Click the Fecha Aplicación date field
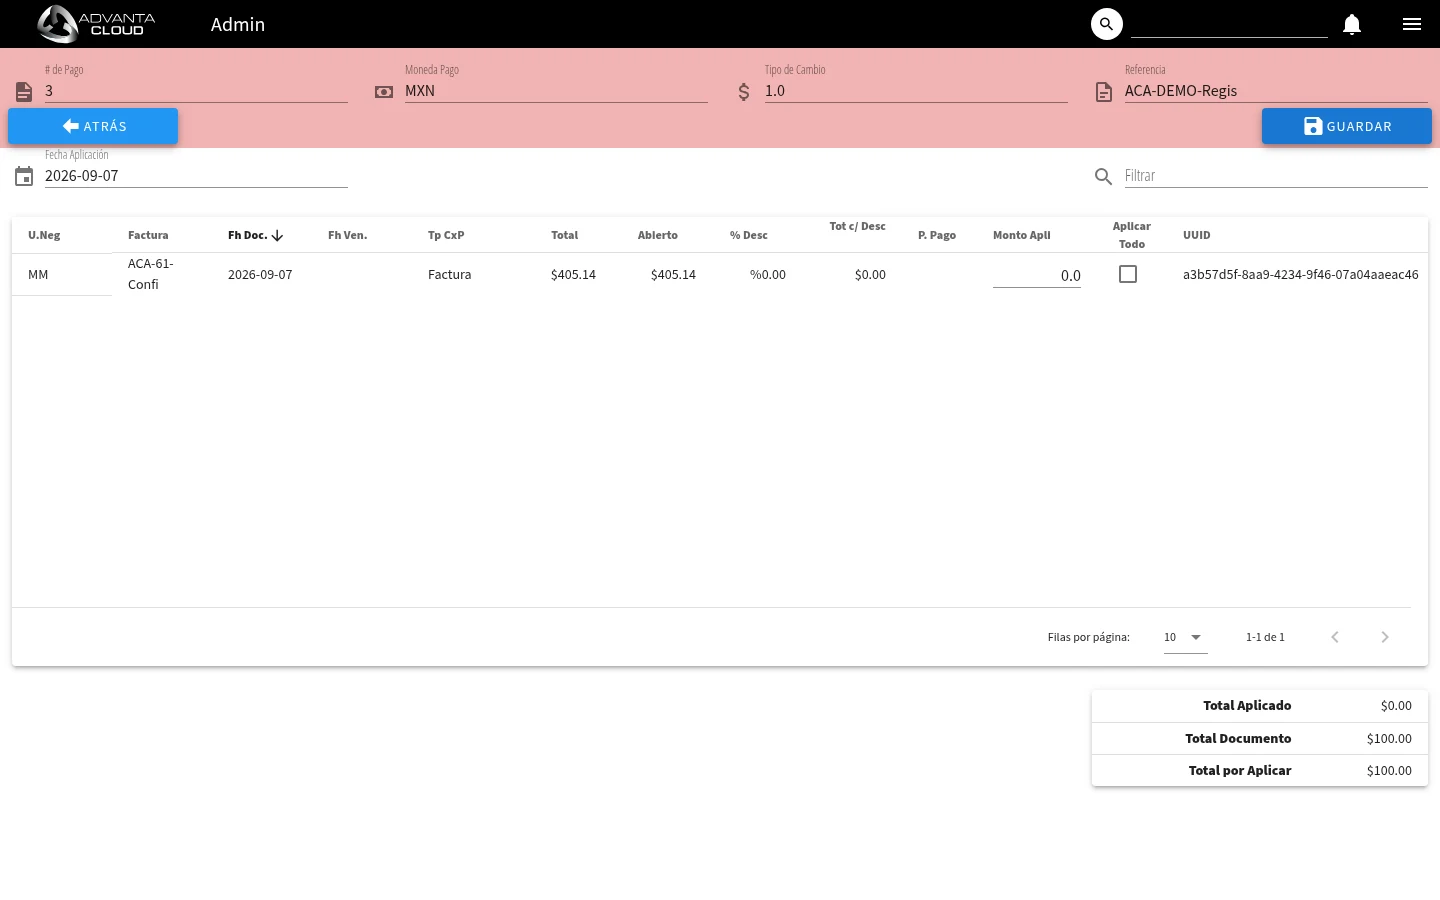 [x=196, y=176]
